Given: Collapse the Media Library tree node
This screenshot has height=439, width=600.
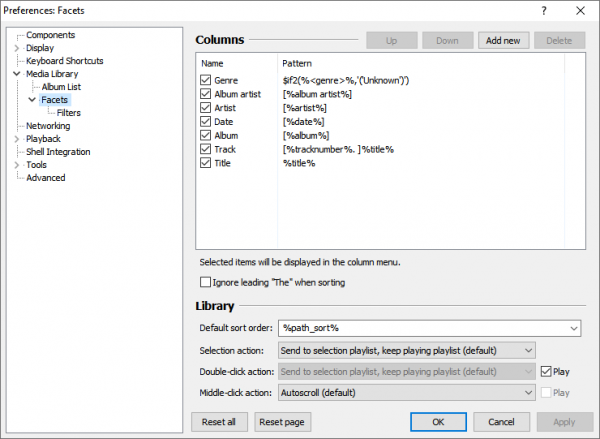Looking at the screenshot, I should (x=17, y=74).
